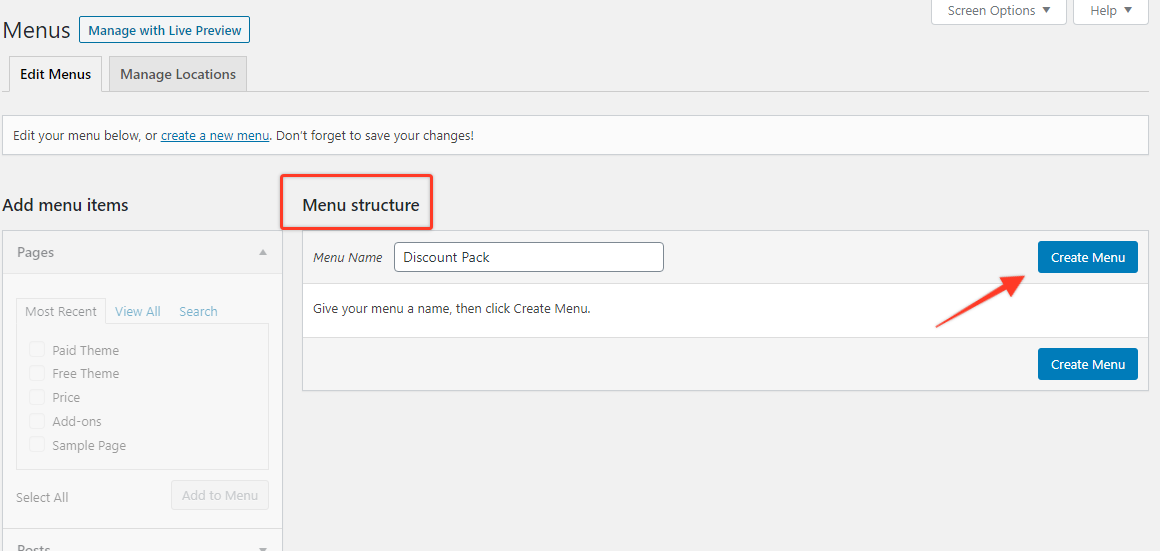Click the top Create Menu button
This screenshot has width=1160, height=551.
[x=1088, y=257]
